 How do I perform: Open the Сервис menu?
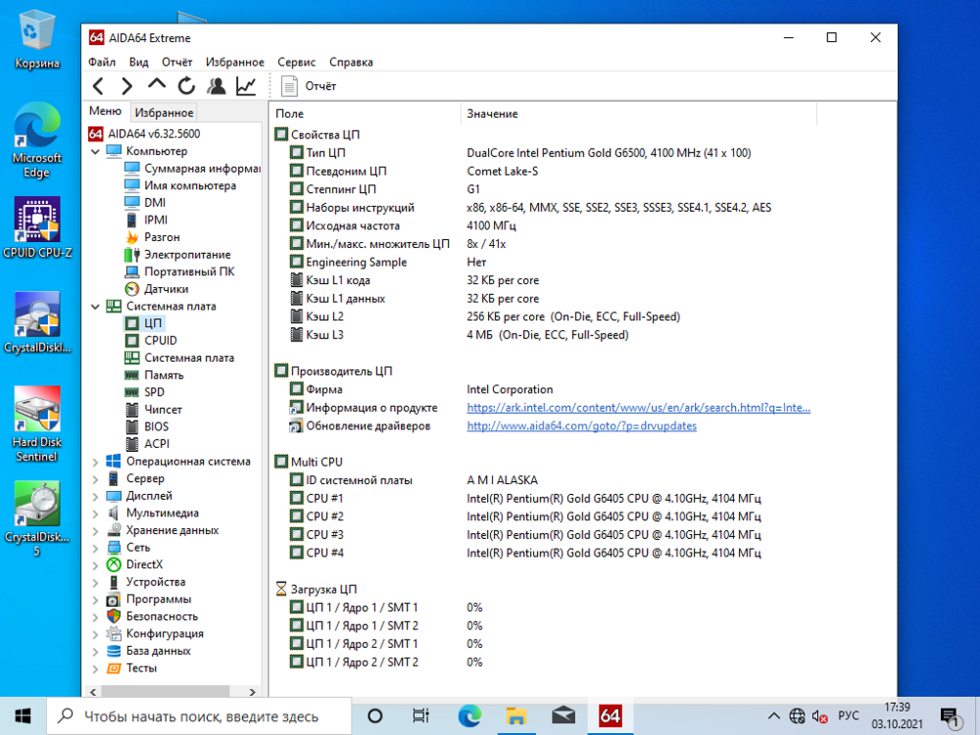coord(296,62)
